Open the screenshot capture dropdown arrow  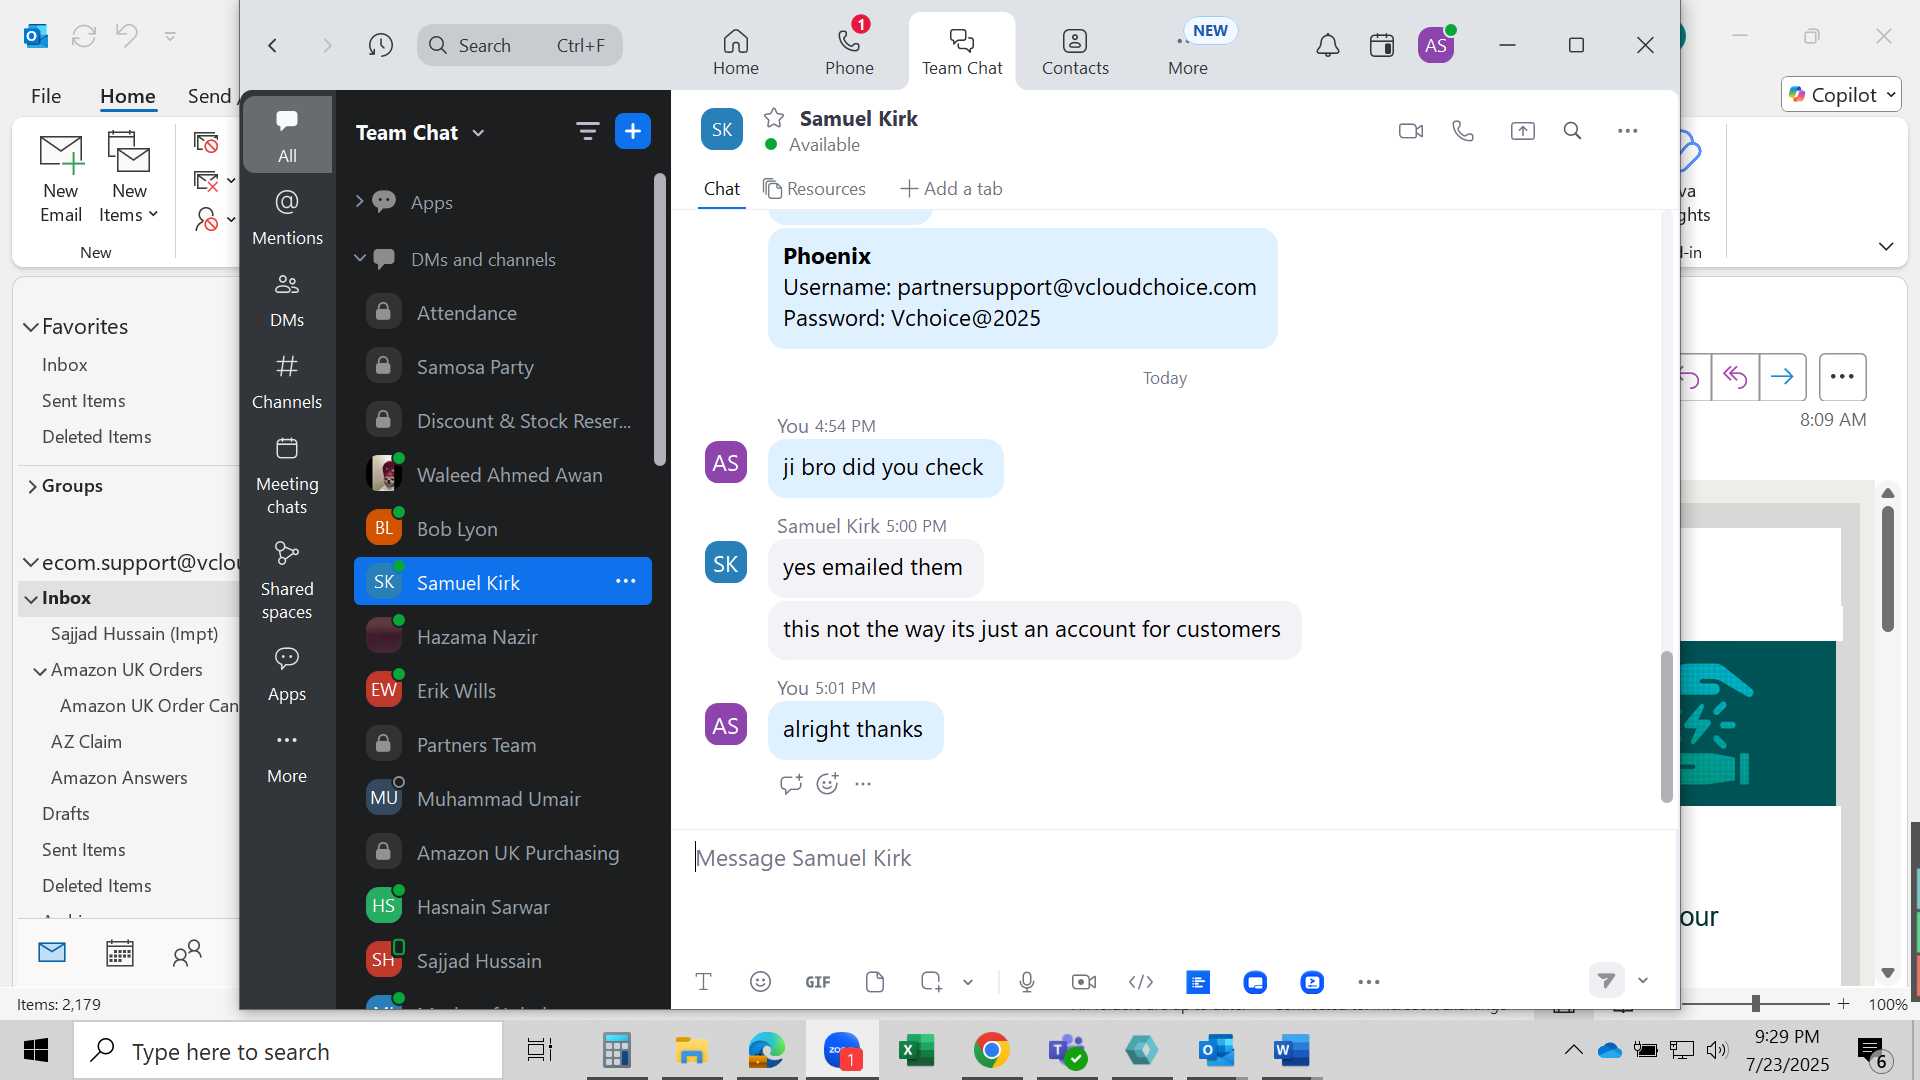pyautogui.click(x=968, y=982)
